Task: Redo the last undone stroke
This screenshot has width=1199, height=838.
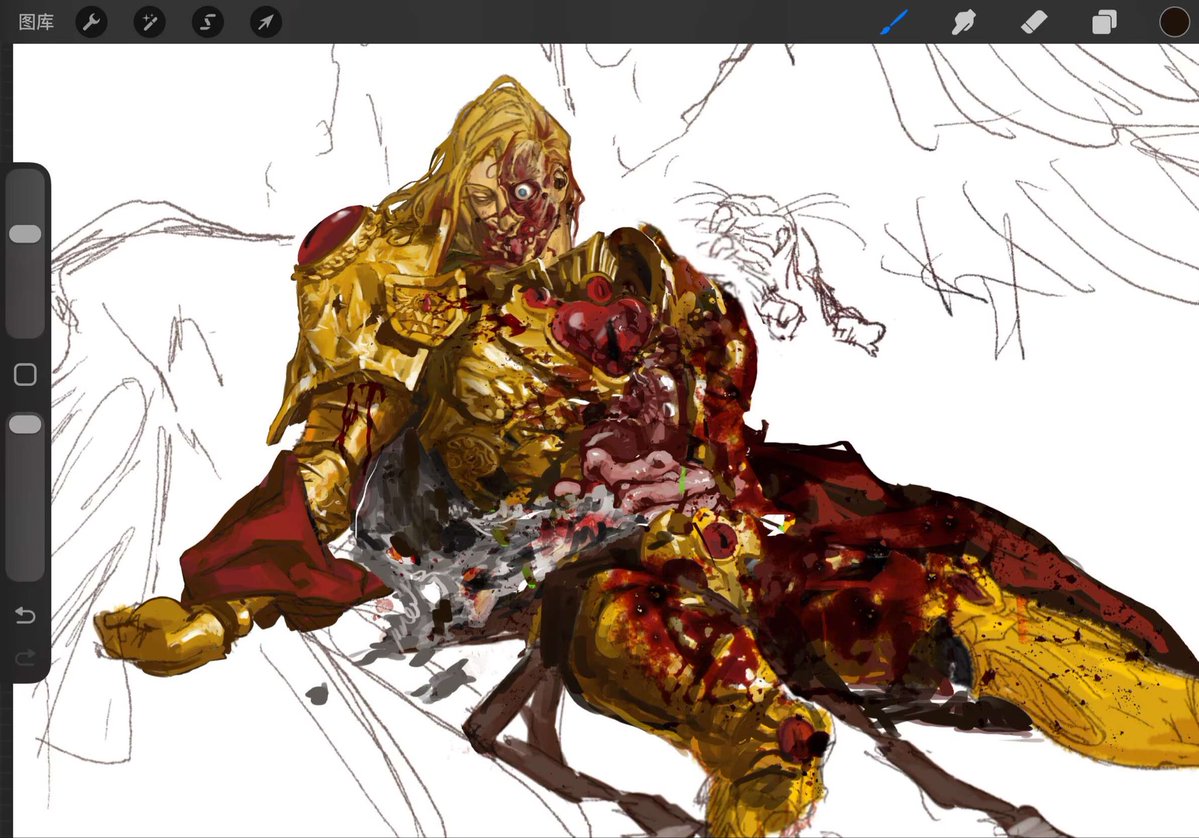Action: tap(25, 657)
